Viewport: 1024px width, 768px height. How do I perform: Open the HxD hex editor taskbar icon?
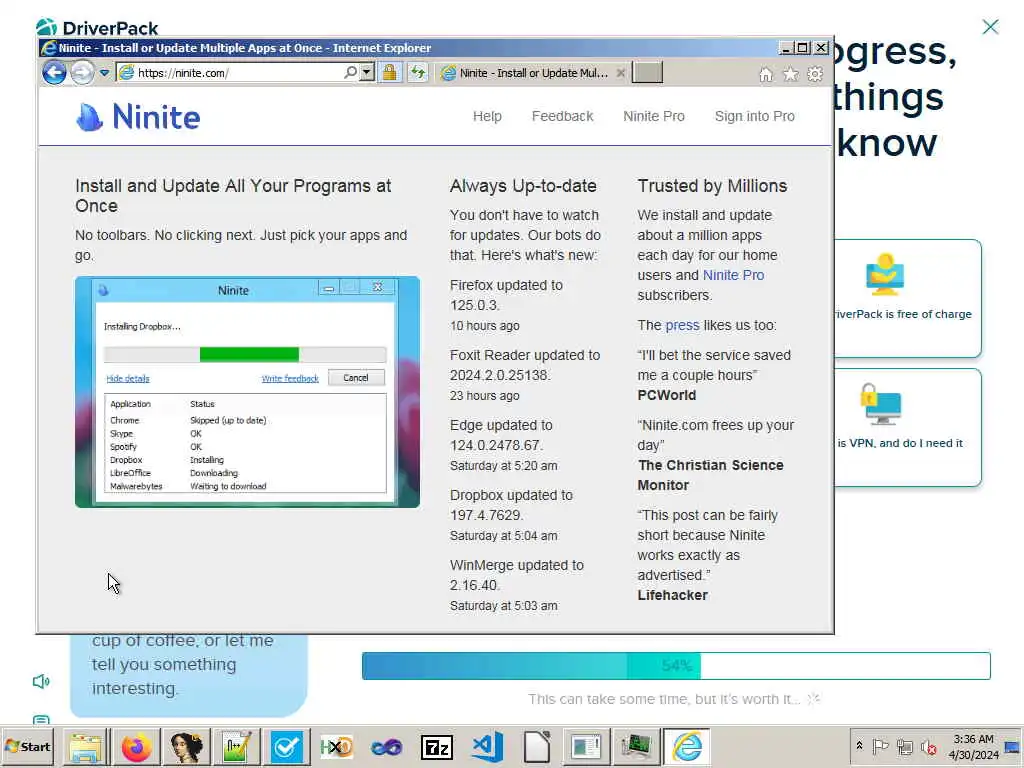coord(336,746)
